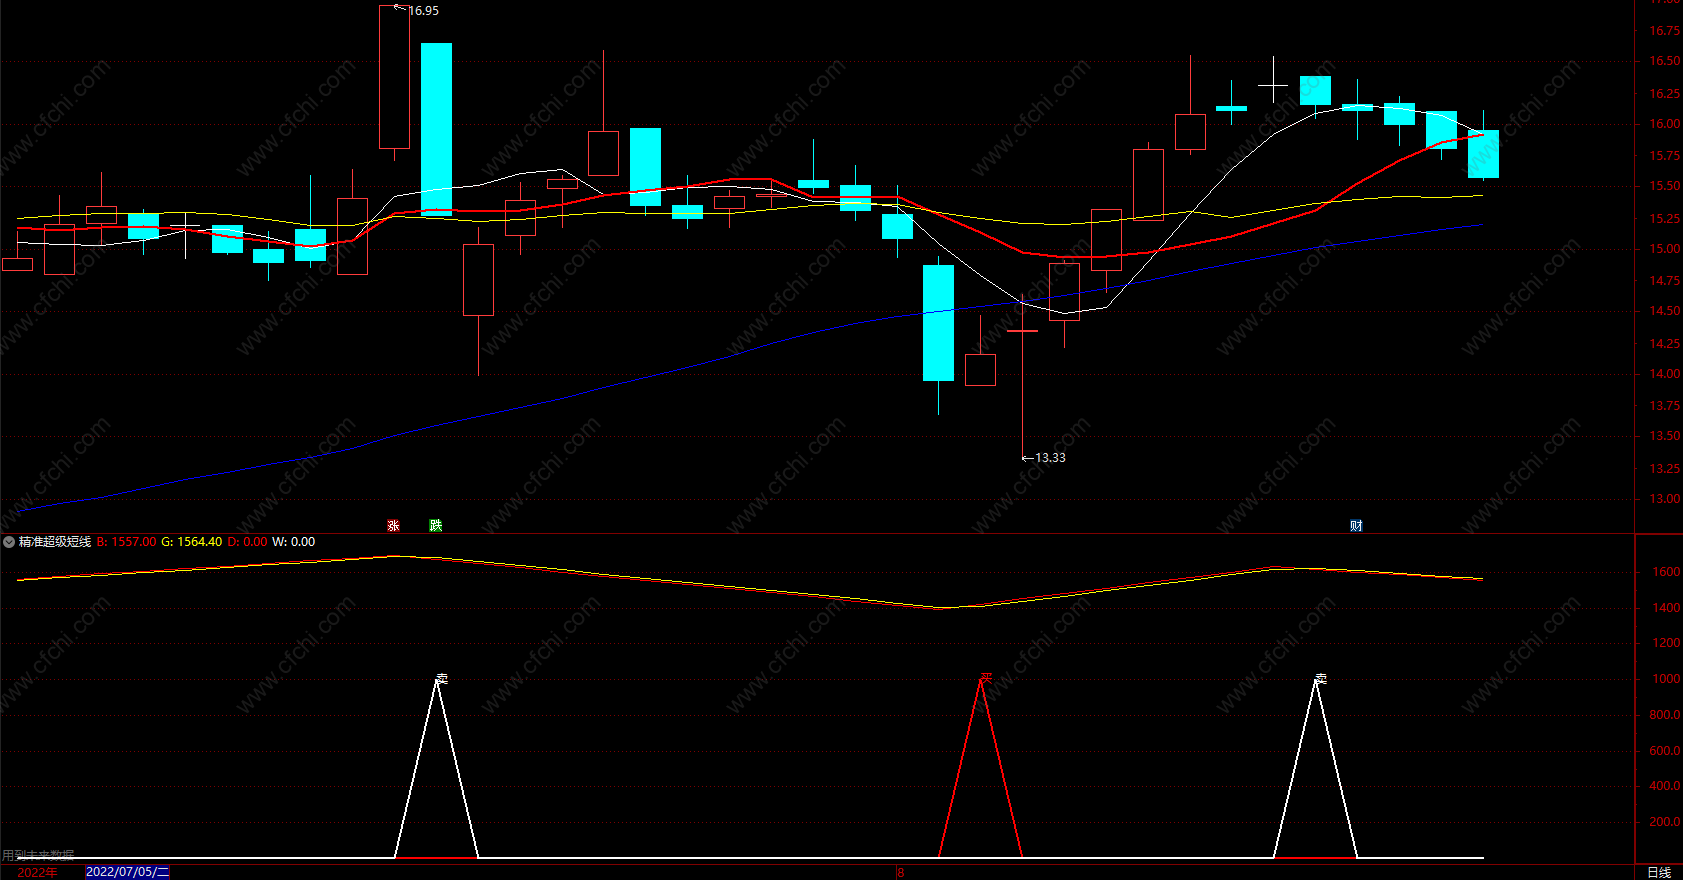1683x880 pixels.
Task: Open the blue 财 info marker
Action: (x=1356, y=526)
